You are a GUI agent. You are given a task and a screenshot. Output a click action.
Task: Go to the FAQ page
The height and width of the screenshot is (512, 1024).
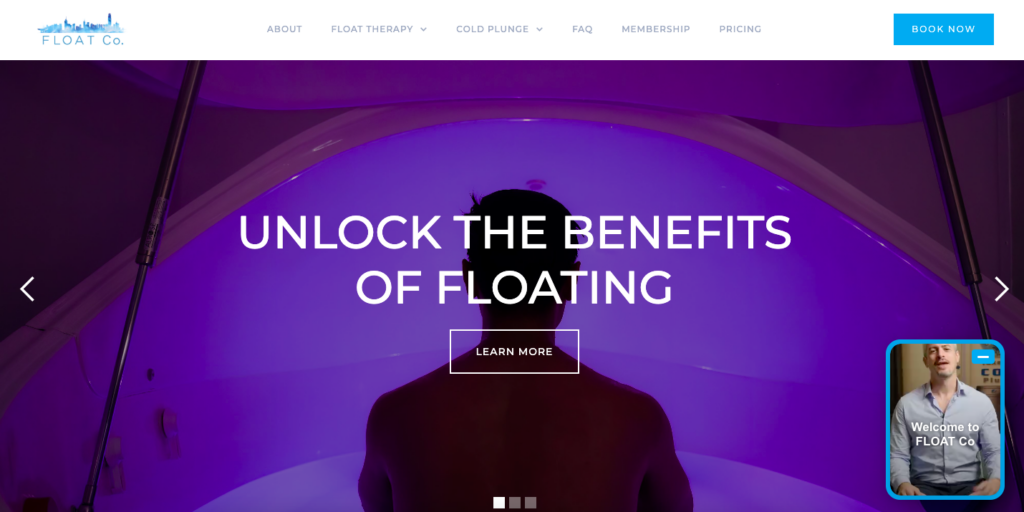tap(582, 29)
